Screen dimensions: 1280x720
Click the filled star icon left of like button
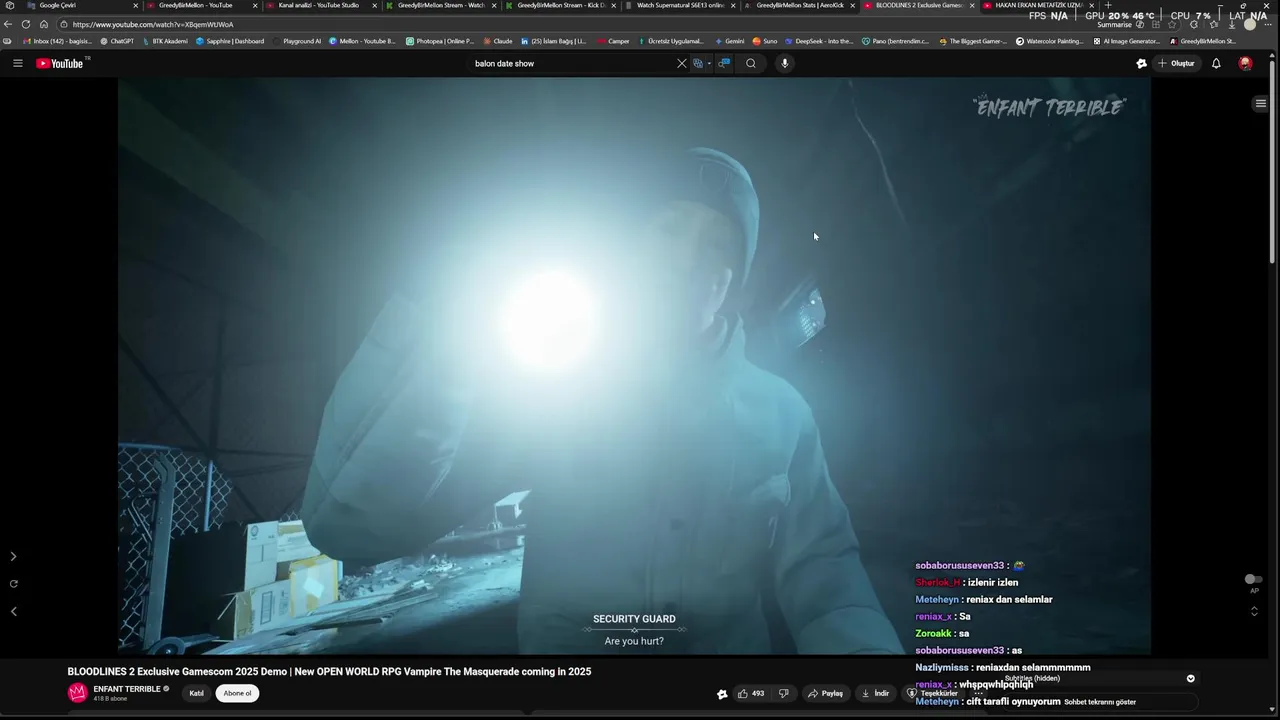pyautogui.click(x=722, y=694)
